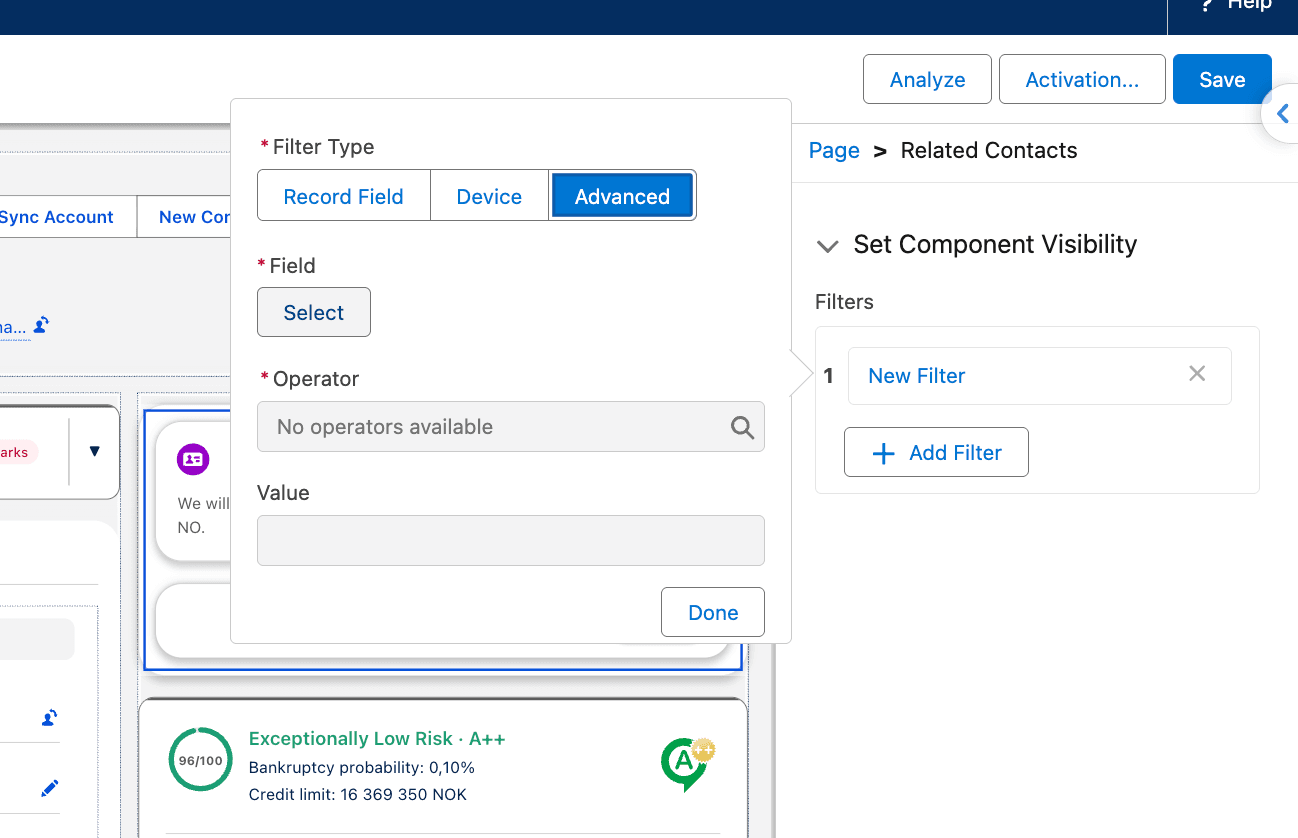Remove the New Filter with the X icon
The width and height of the screenshot is (1298, 838).
[1197, 374]
